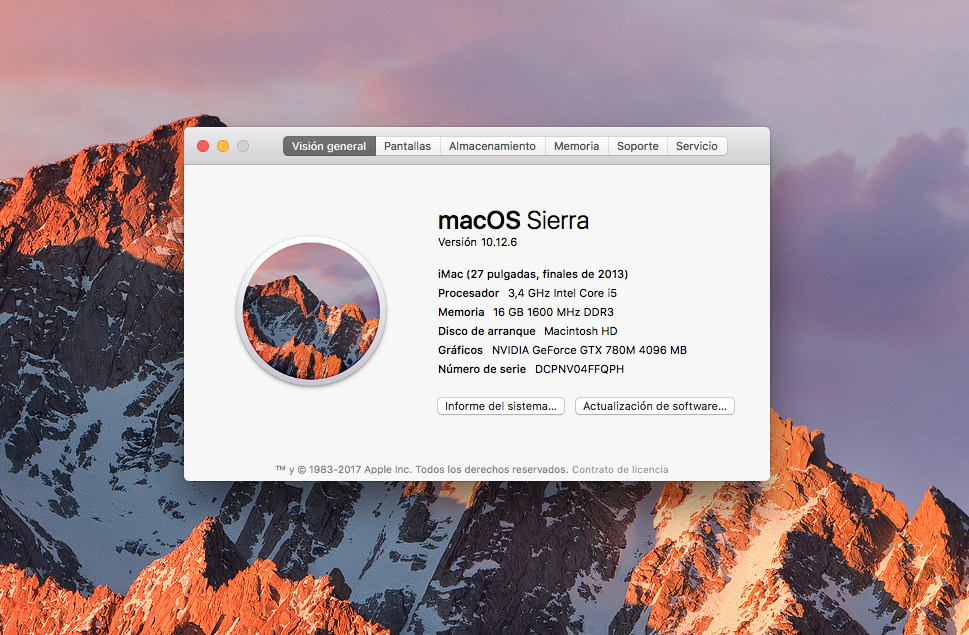Select the Versión 10.12.6 text
This screenshot has height=635, width=969.
pyautogui.click(x=477, y=242)
